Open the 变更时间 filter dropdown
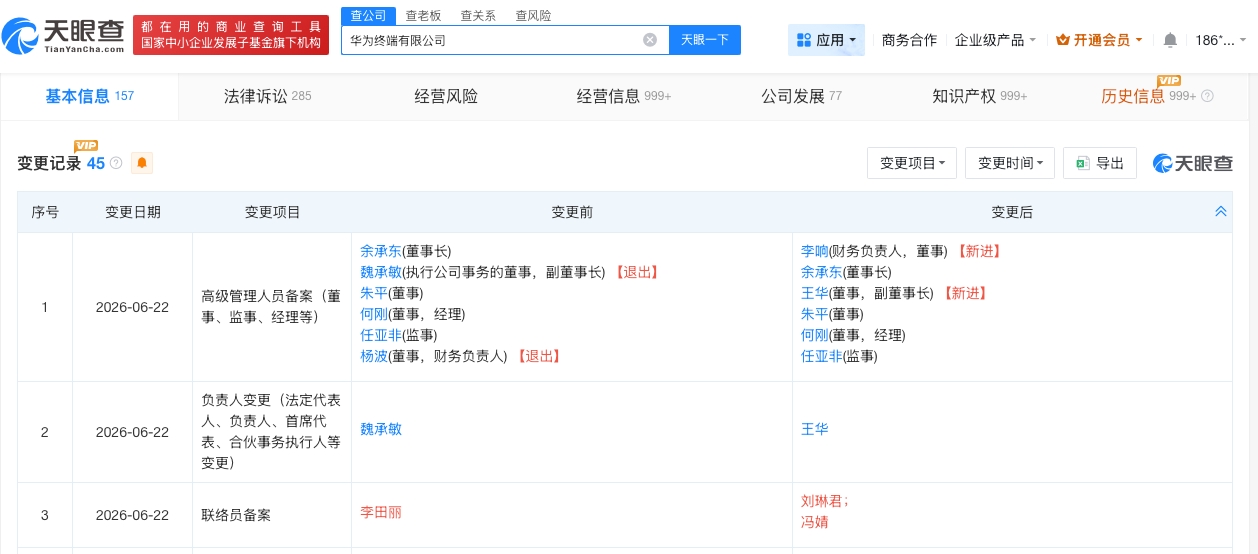This screenshot has width=1258, height=554. [1010, 163]
